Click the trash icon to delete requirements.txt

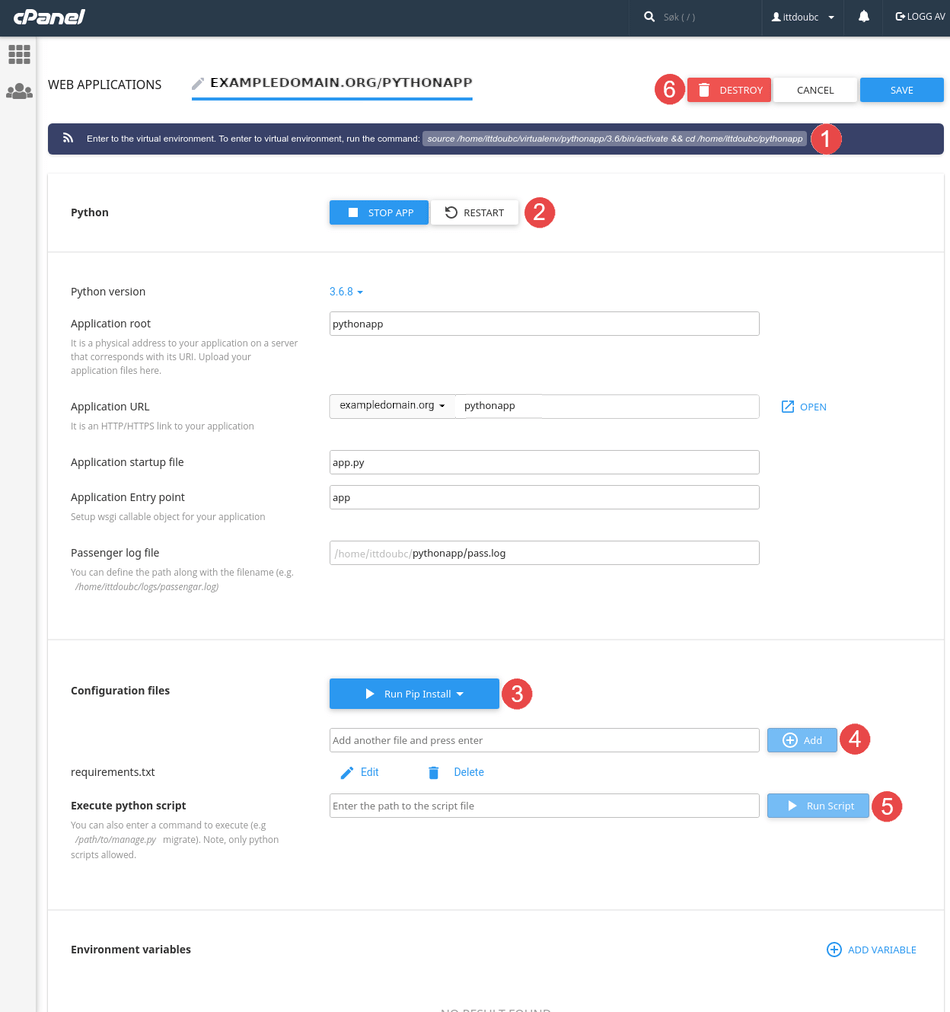pyautogui.click(x=433, y=771)
